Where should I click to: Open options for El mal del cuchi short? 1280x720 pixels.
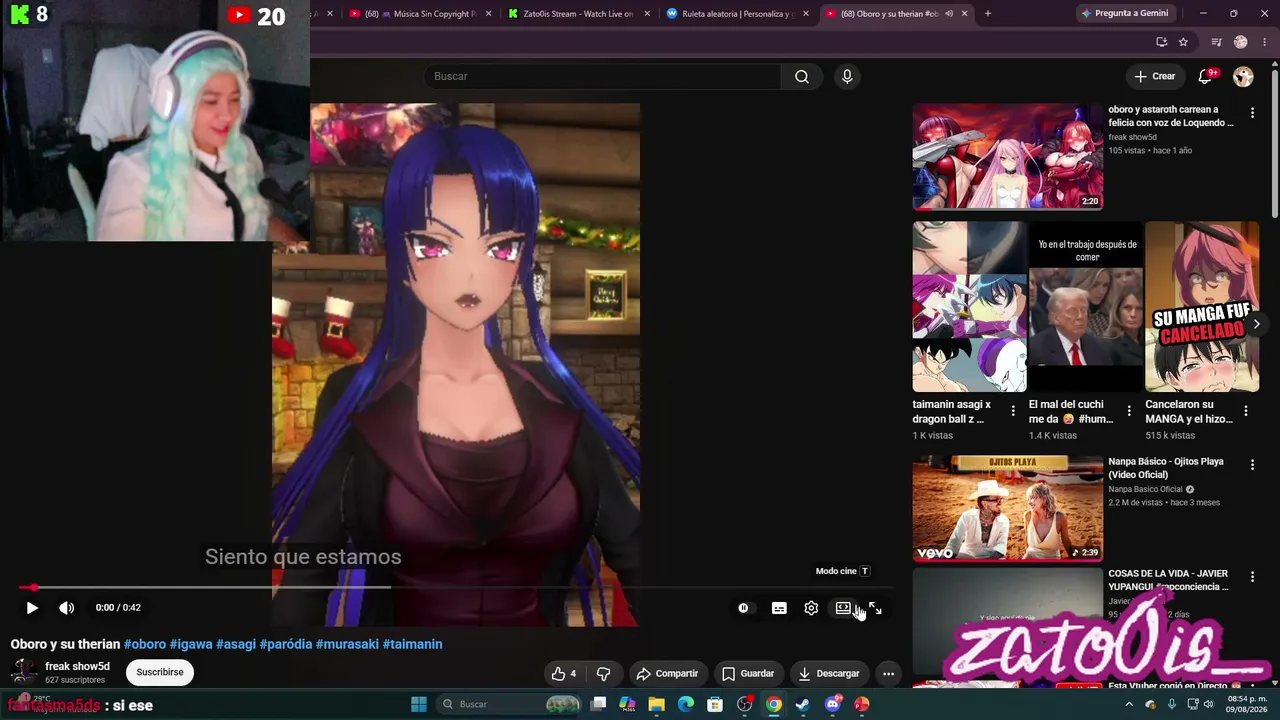1129,411
